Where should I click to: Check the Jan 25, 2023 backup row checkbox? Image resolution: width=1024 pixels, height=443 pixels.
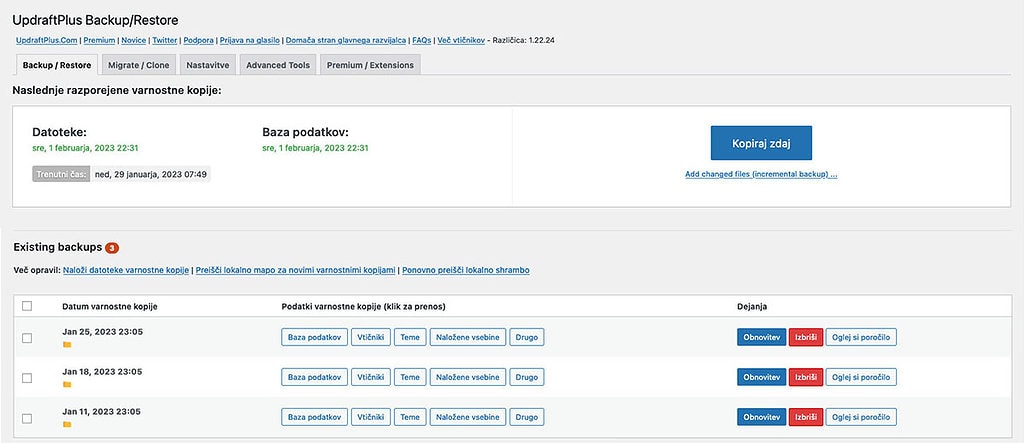pyautogui.click(x=27, y=338)
